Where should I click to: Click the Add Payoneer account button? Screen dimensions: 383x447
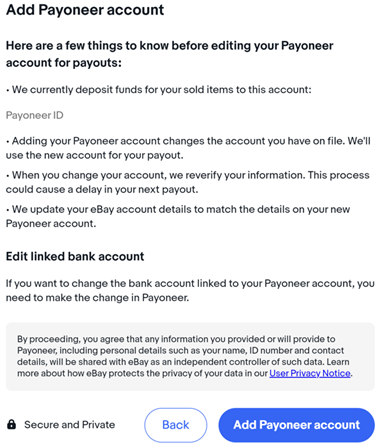click(x=296, y=425)
